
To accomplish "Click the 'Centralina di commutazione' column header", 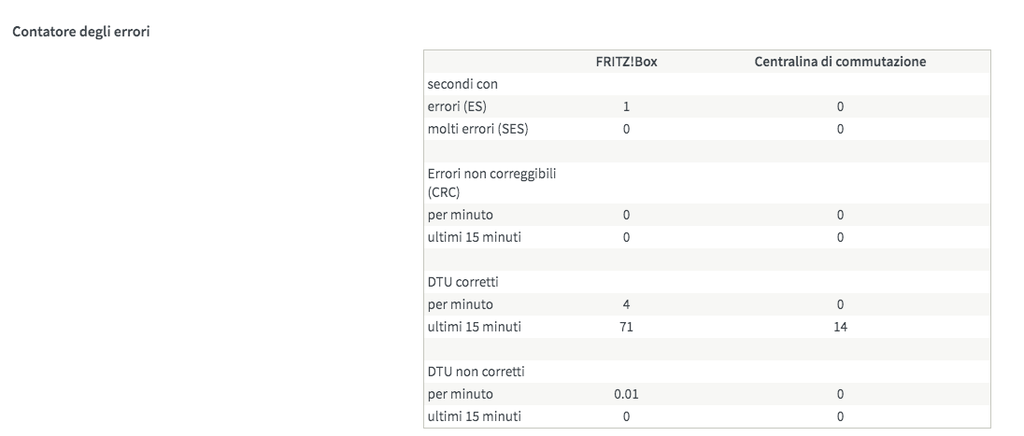I will click(839, 62).
